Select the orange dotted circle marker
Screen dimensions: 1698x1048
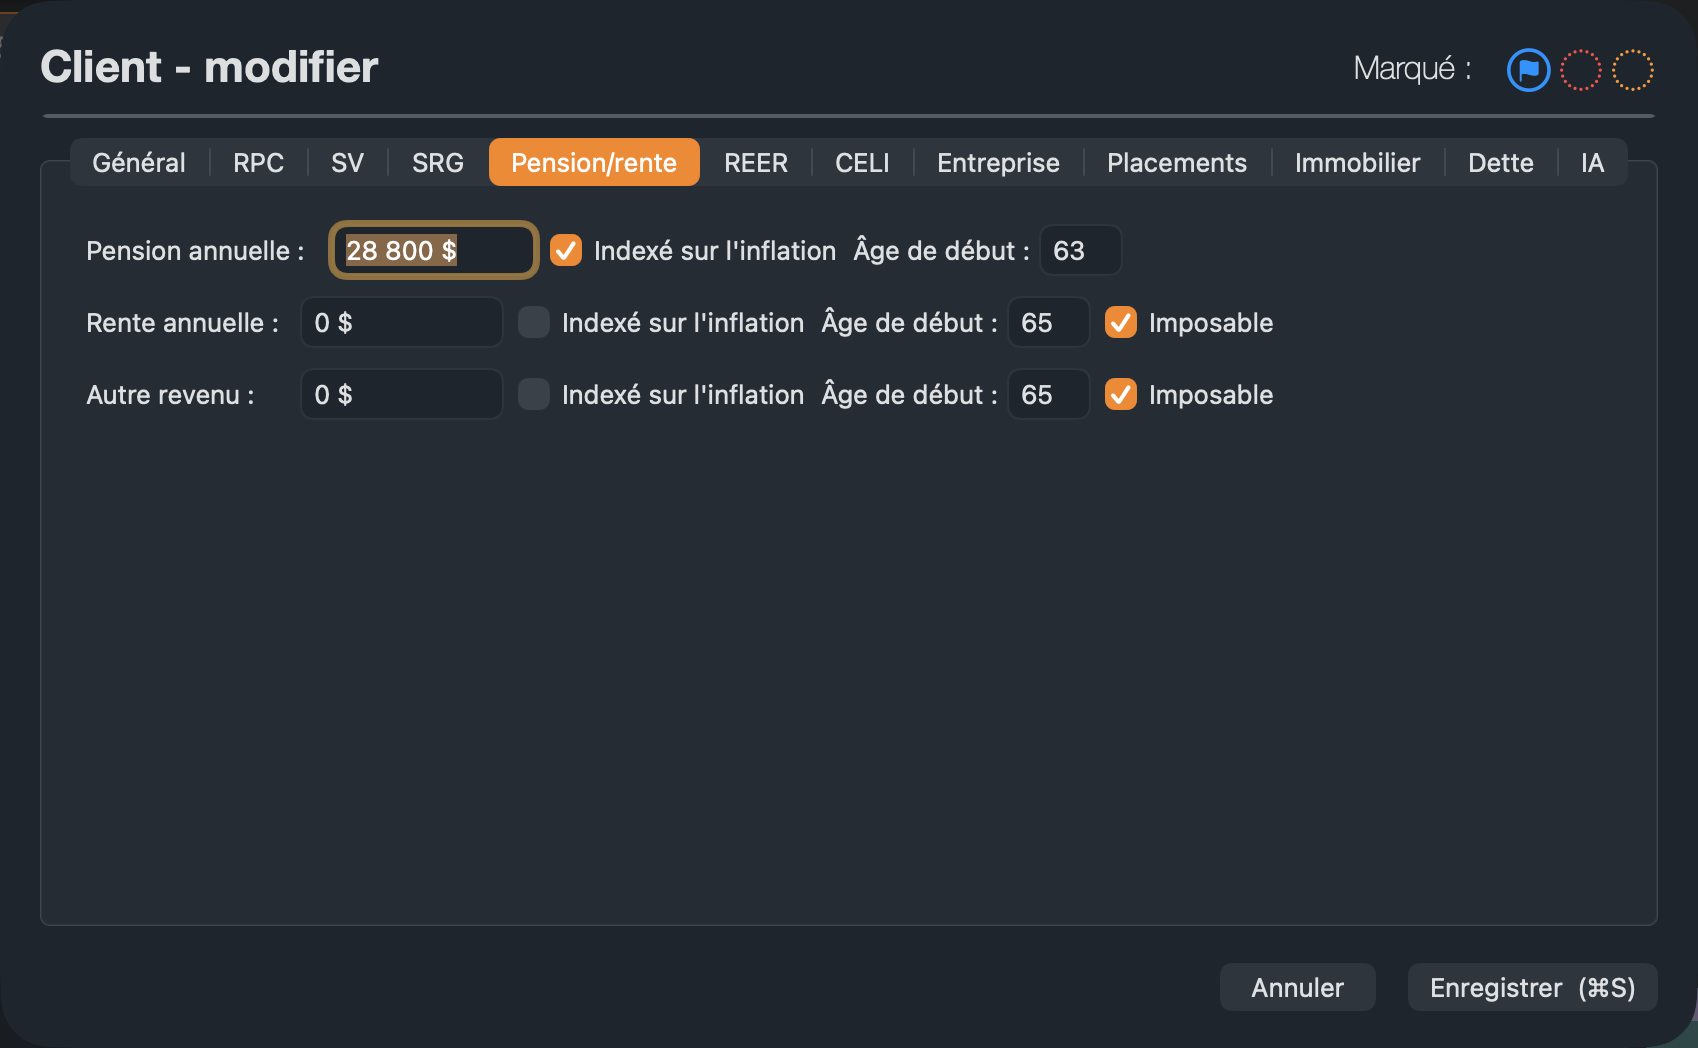1633,70
